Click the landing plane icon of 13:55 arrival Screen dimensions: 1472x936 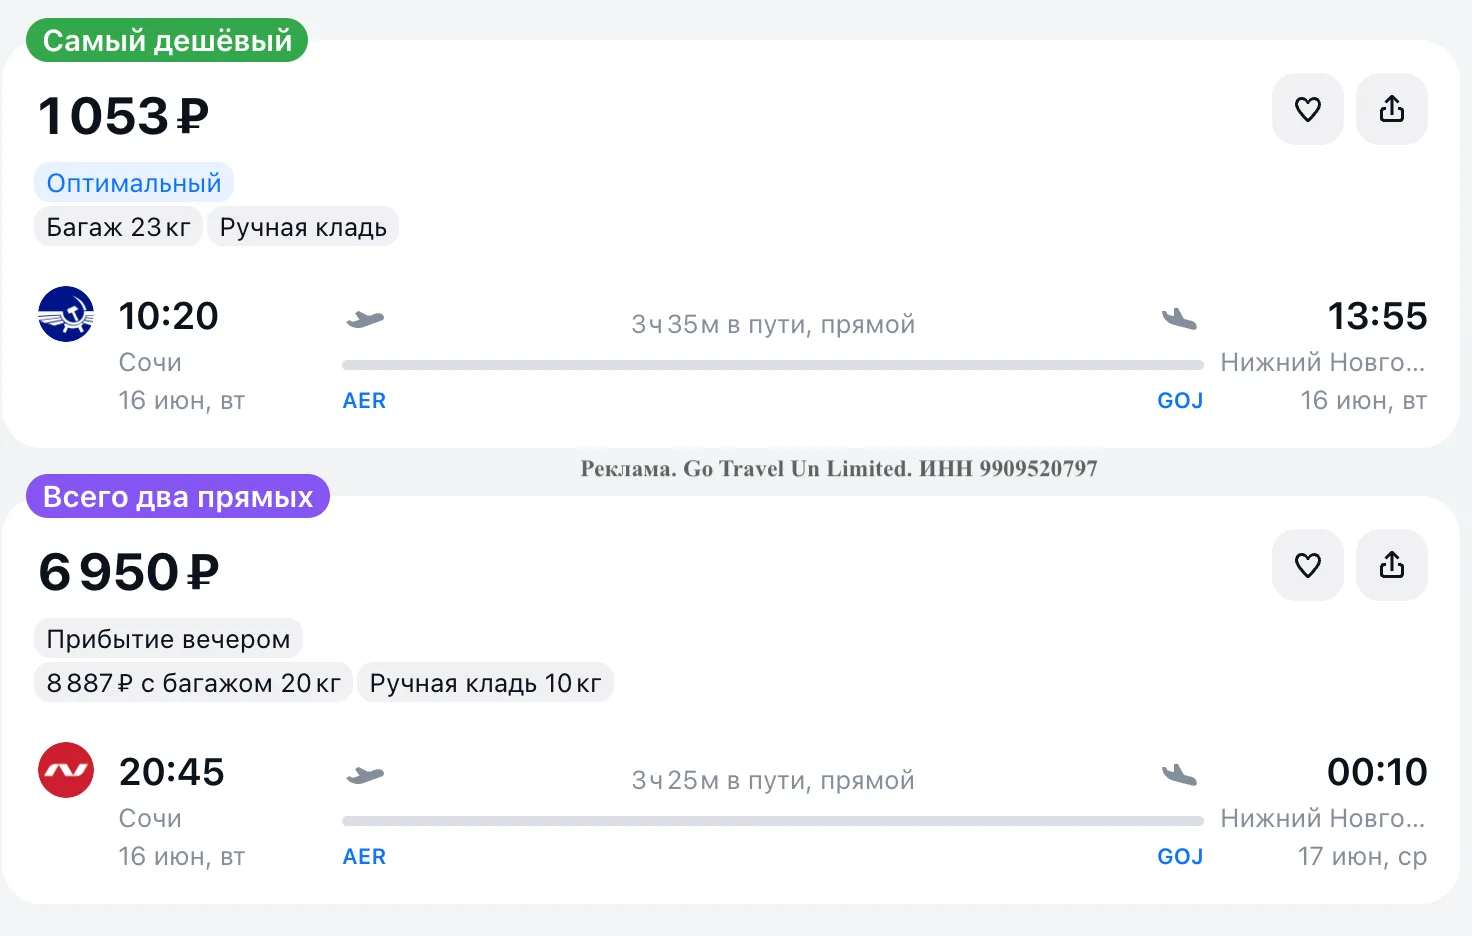(x=1180, y=320)
